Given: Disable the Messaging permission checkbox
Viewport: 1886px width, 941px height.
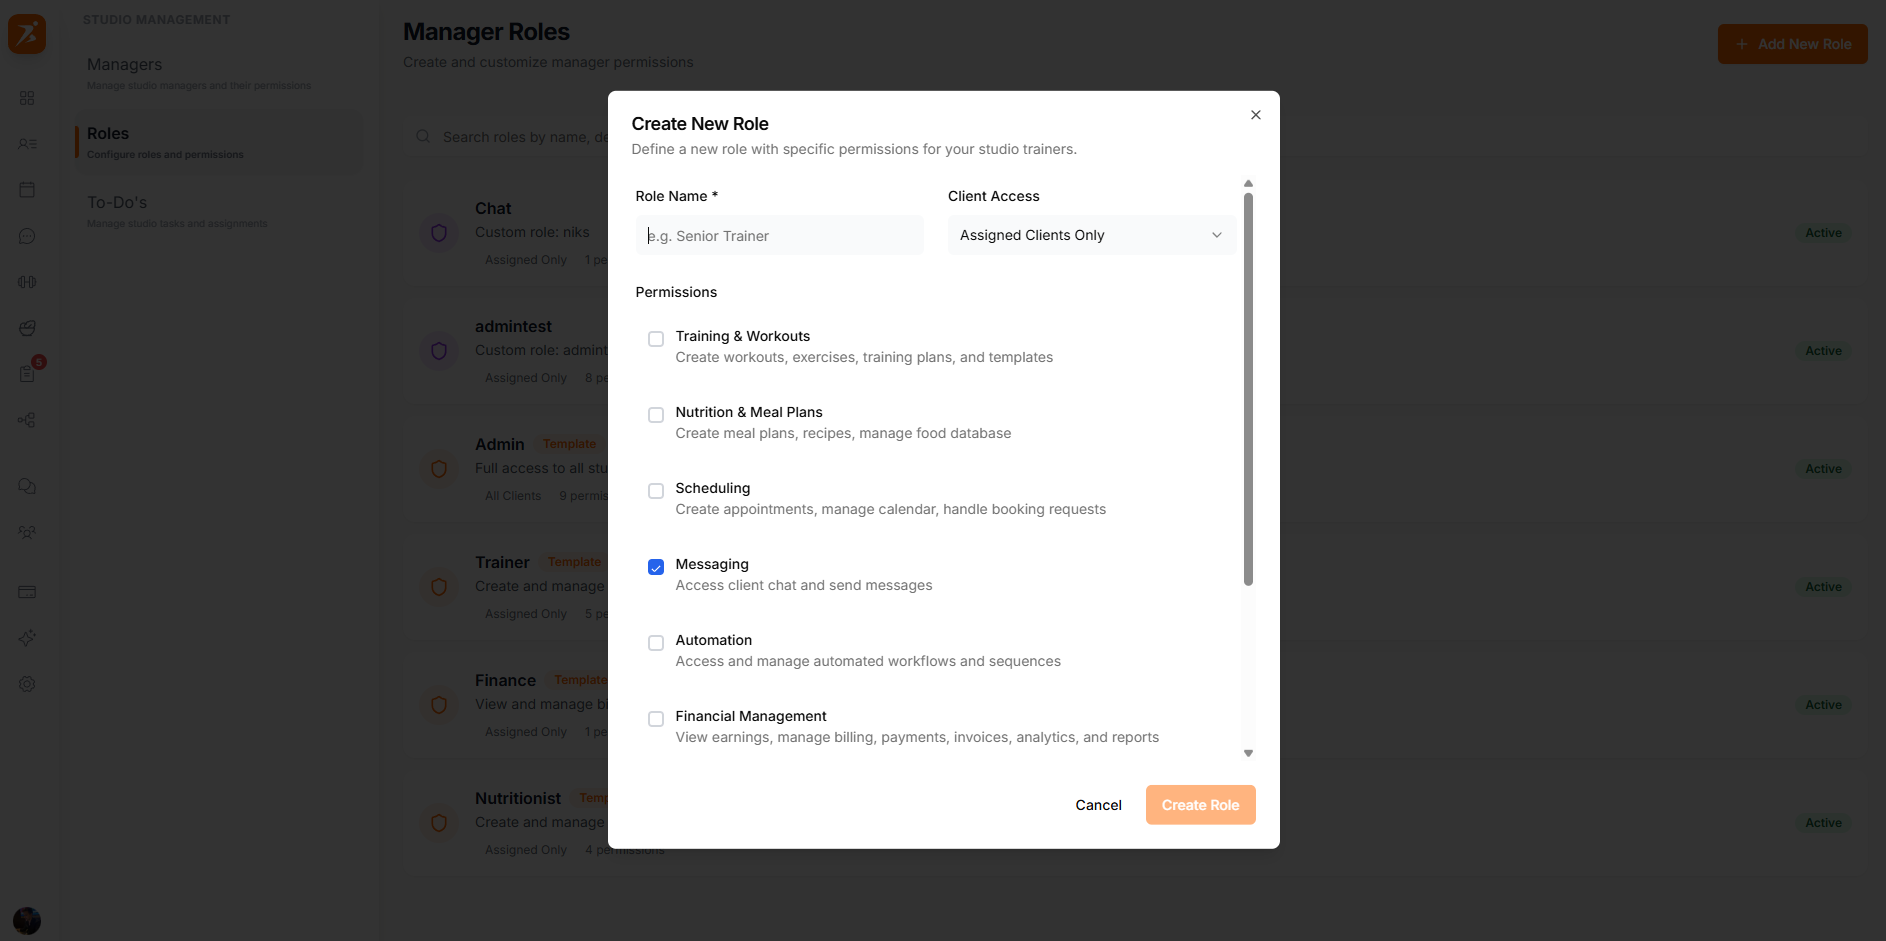Looking at the screenshot, I should [x=655, y=567].
